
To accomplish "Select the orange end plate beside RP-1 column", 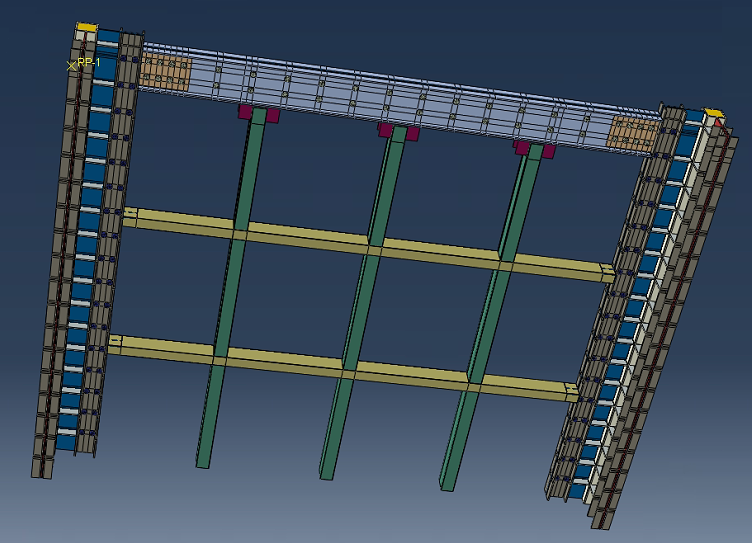I will pyautogui.click(x=165, y=72).
